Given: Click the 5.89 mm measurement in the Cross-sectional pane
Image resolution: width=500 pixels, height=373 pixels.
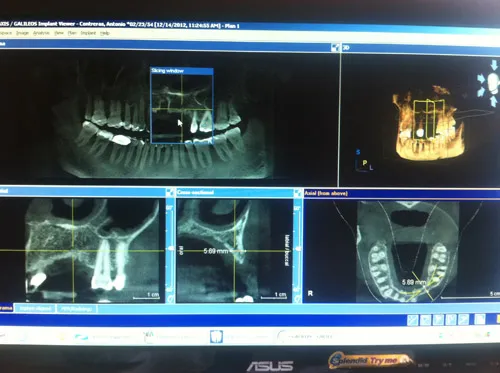Looking at the screenshot, I should point(216,251).
